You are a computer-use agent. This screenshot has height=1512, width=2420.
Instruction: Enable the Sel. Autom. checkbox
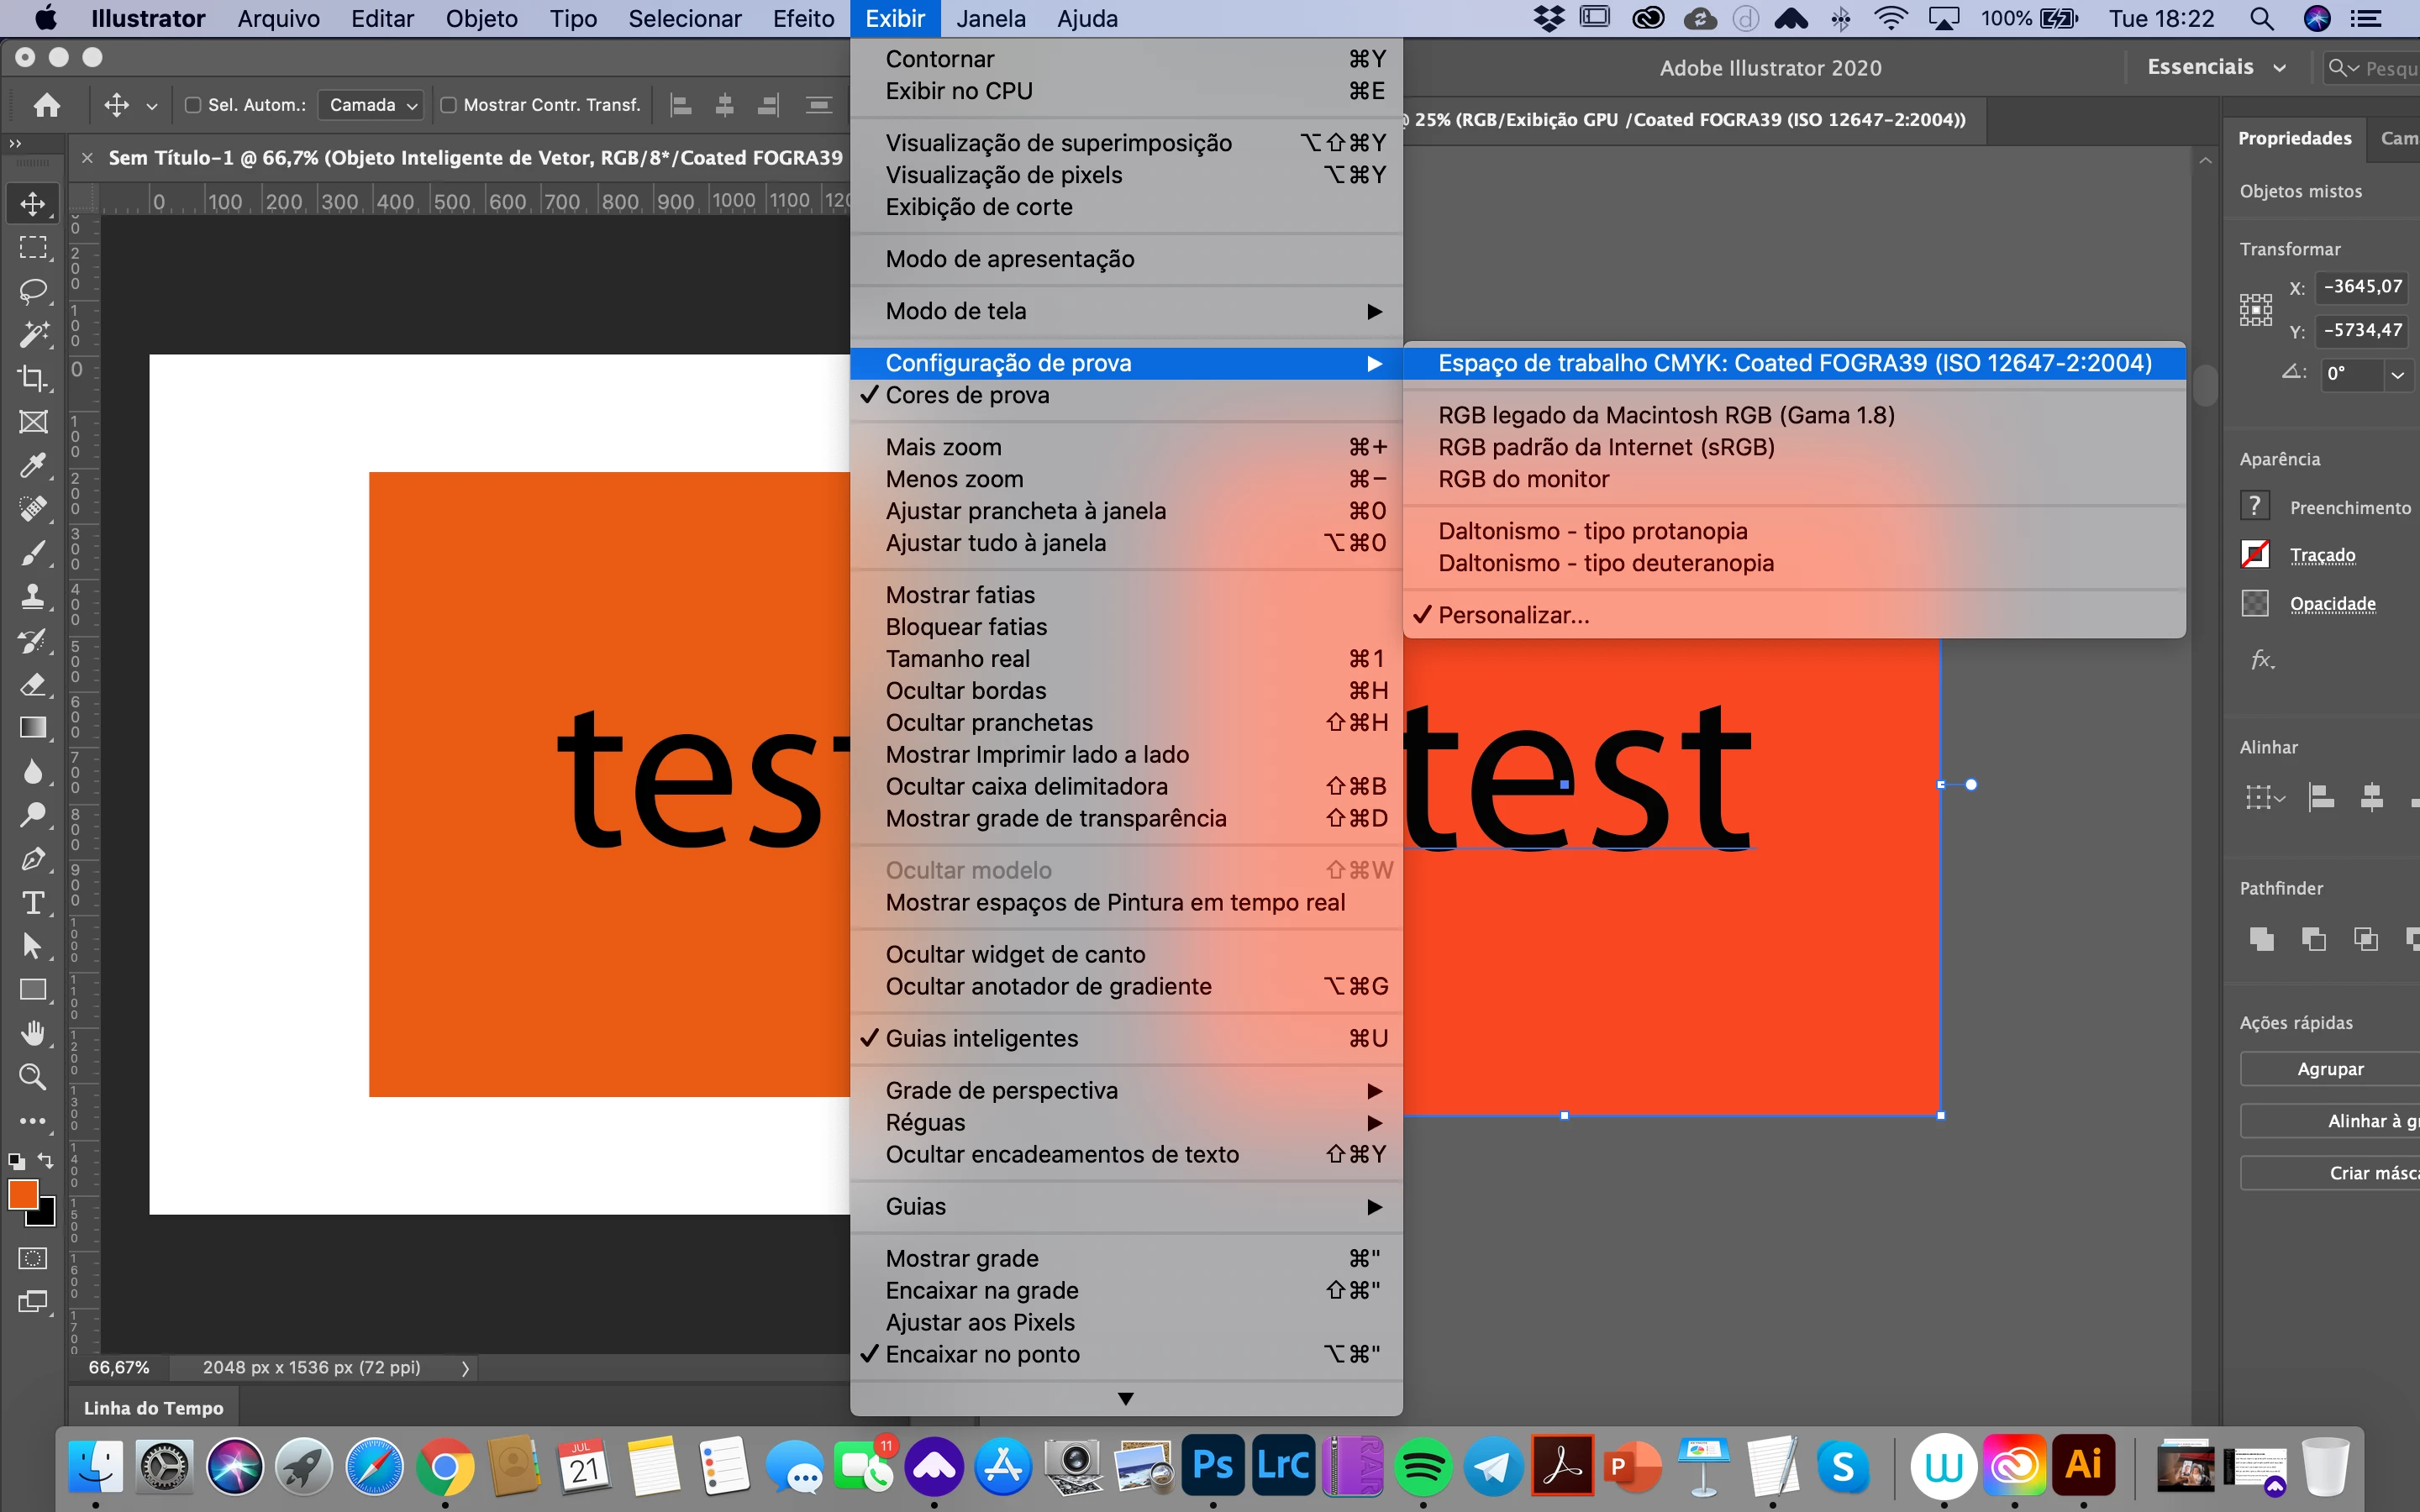pyautogui.click(x=194, y=105)
